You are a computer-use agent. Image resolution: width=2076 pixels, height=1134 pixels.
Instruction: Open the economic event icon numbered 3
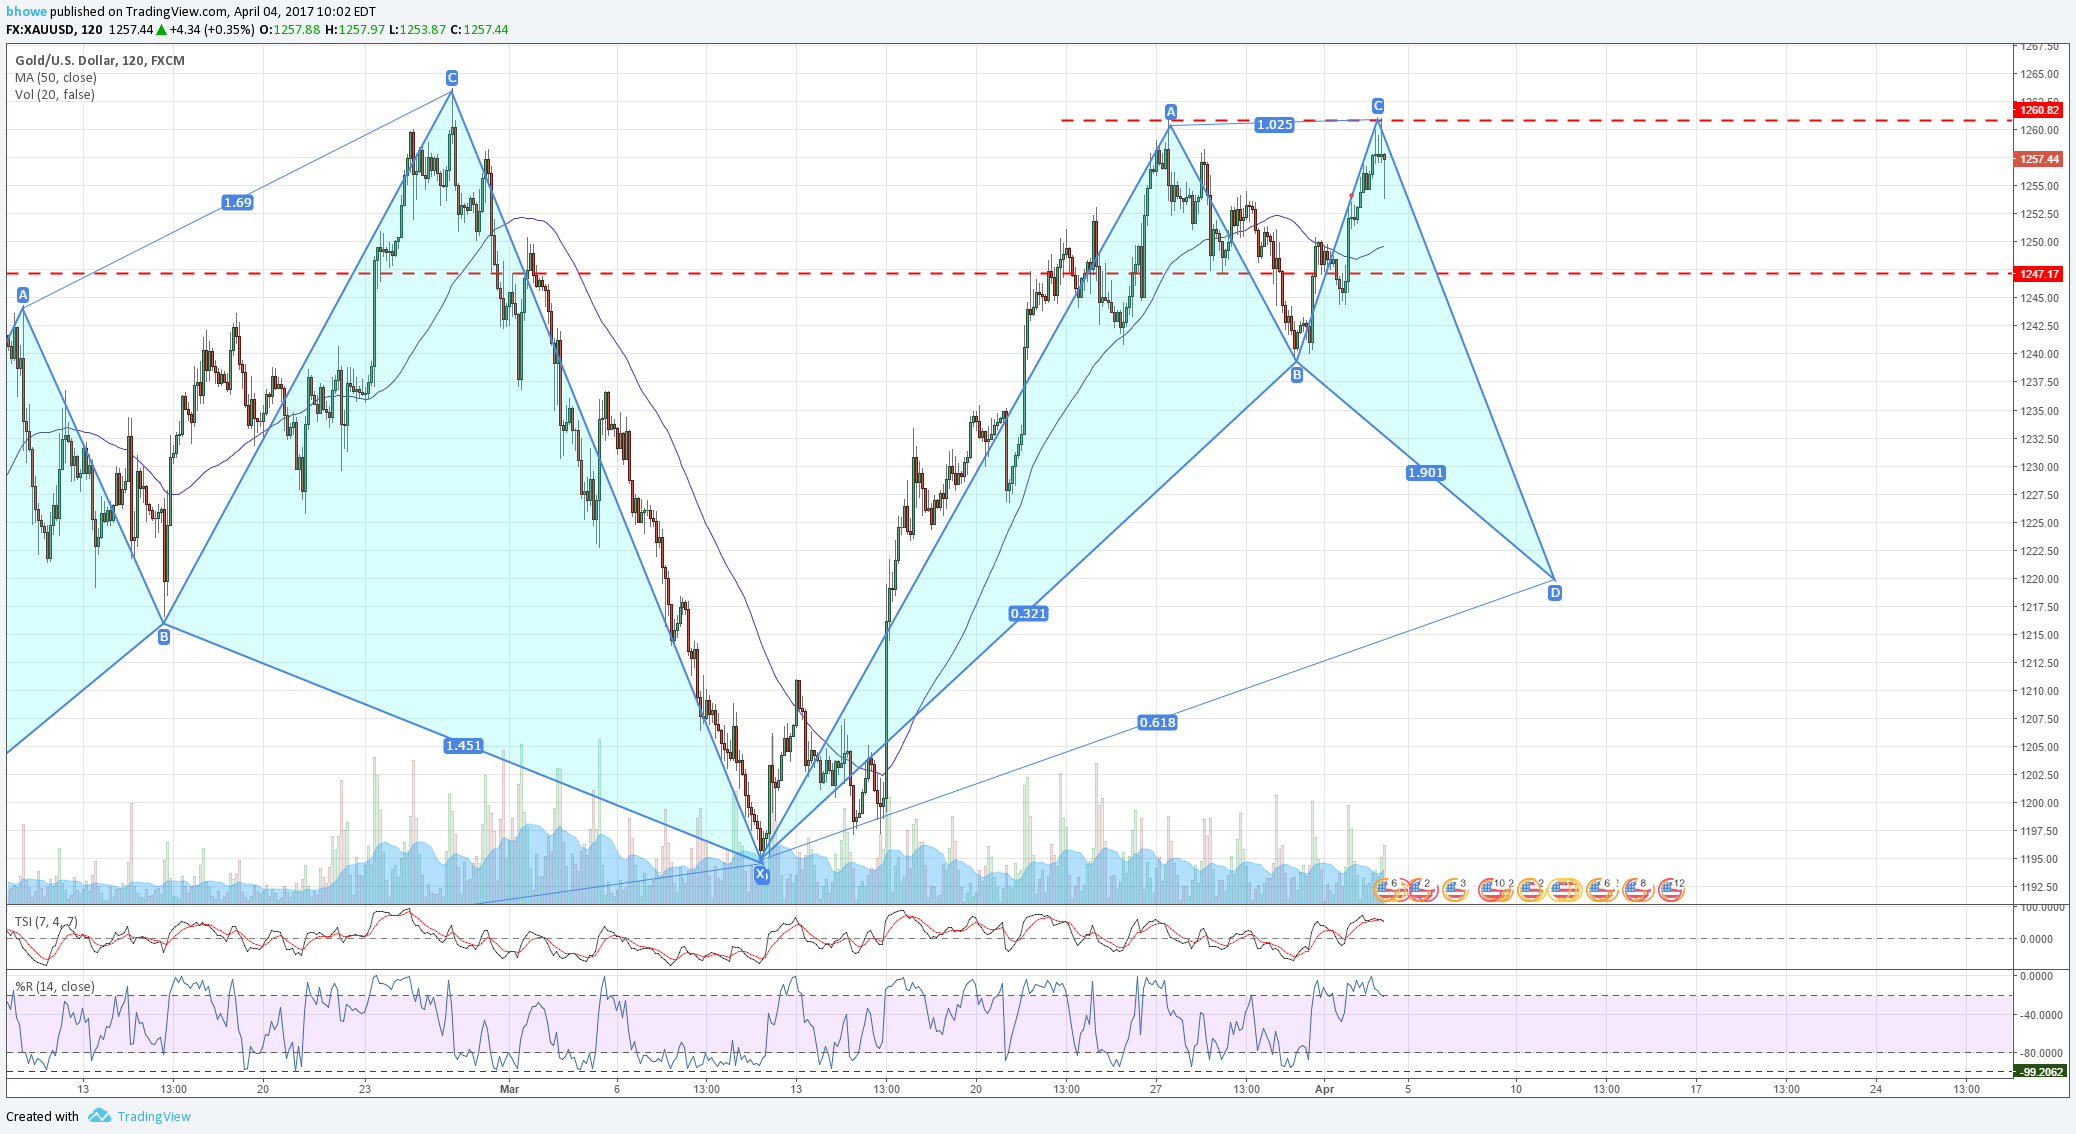click(1455, 889)
